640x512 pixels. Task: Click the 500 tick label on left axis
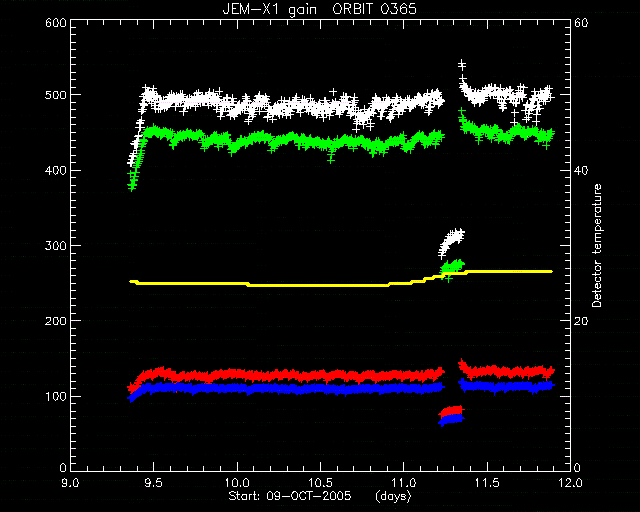pyautogui.click(x=56, y=95)
